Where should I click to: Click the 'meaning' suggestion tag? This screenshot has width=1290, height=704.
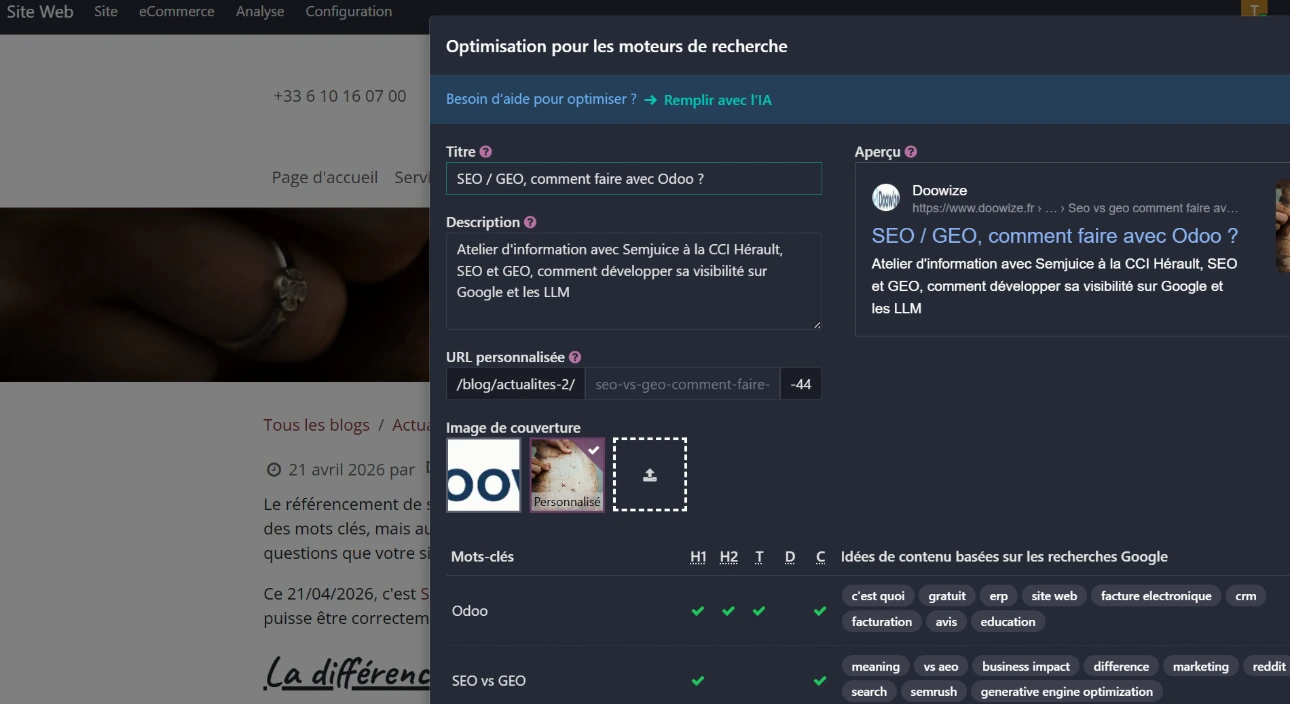876,667
